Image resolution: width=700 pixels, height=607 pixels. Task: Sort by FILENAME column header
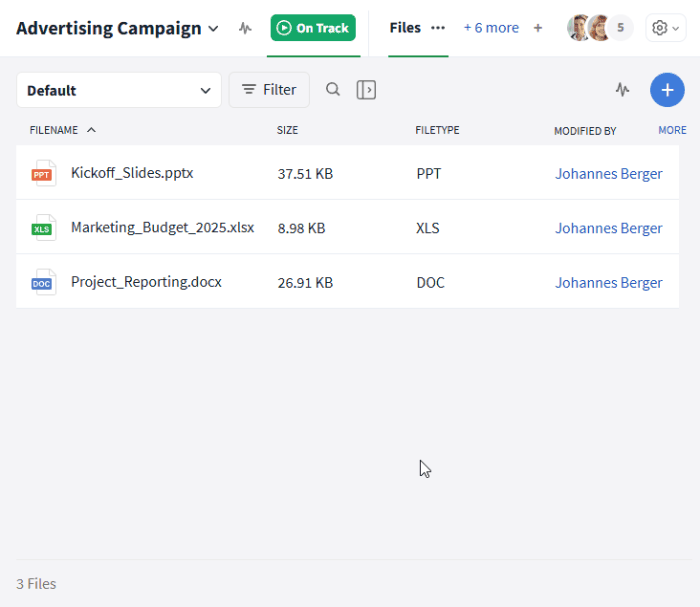(x=54, y=130)
